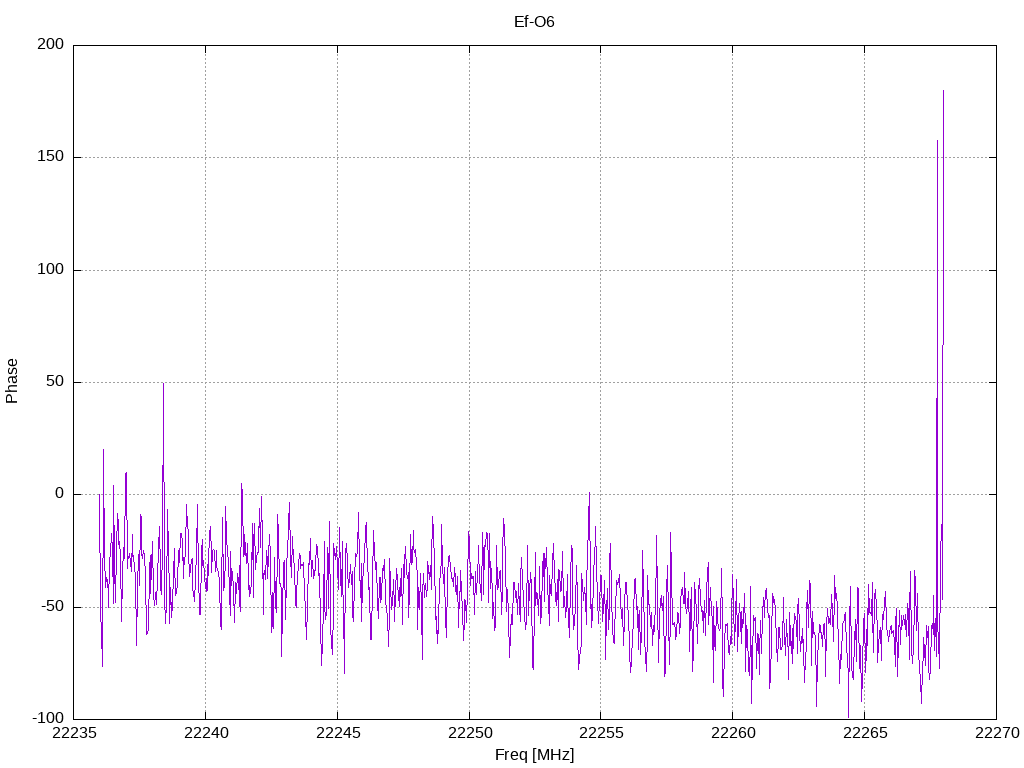Select the 22240 x-axis tick label

206,735
